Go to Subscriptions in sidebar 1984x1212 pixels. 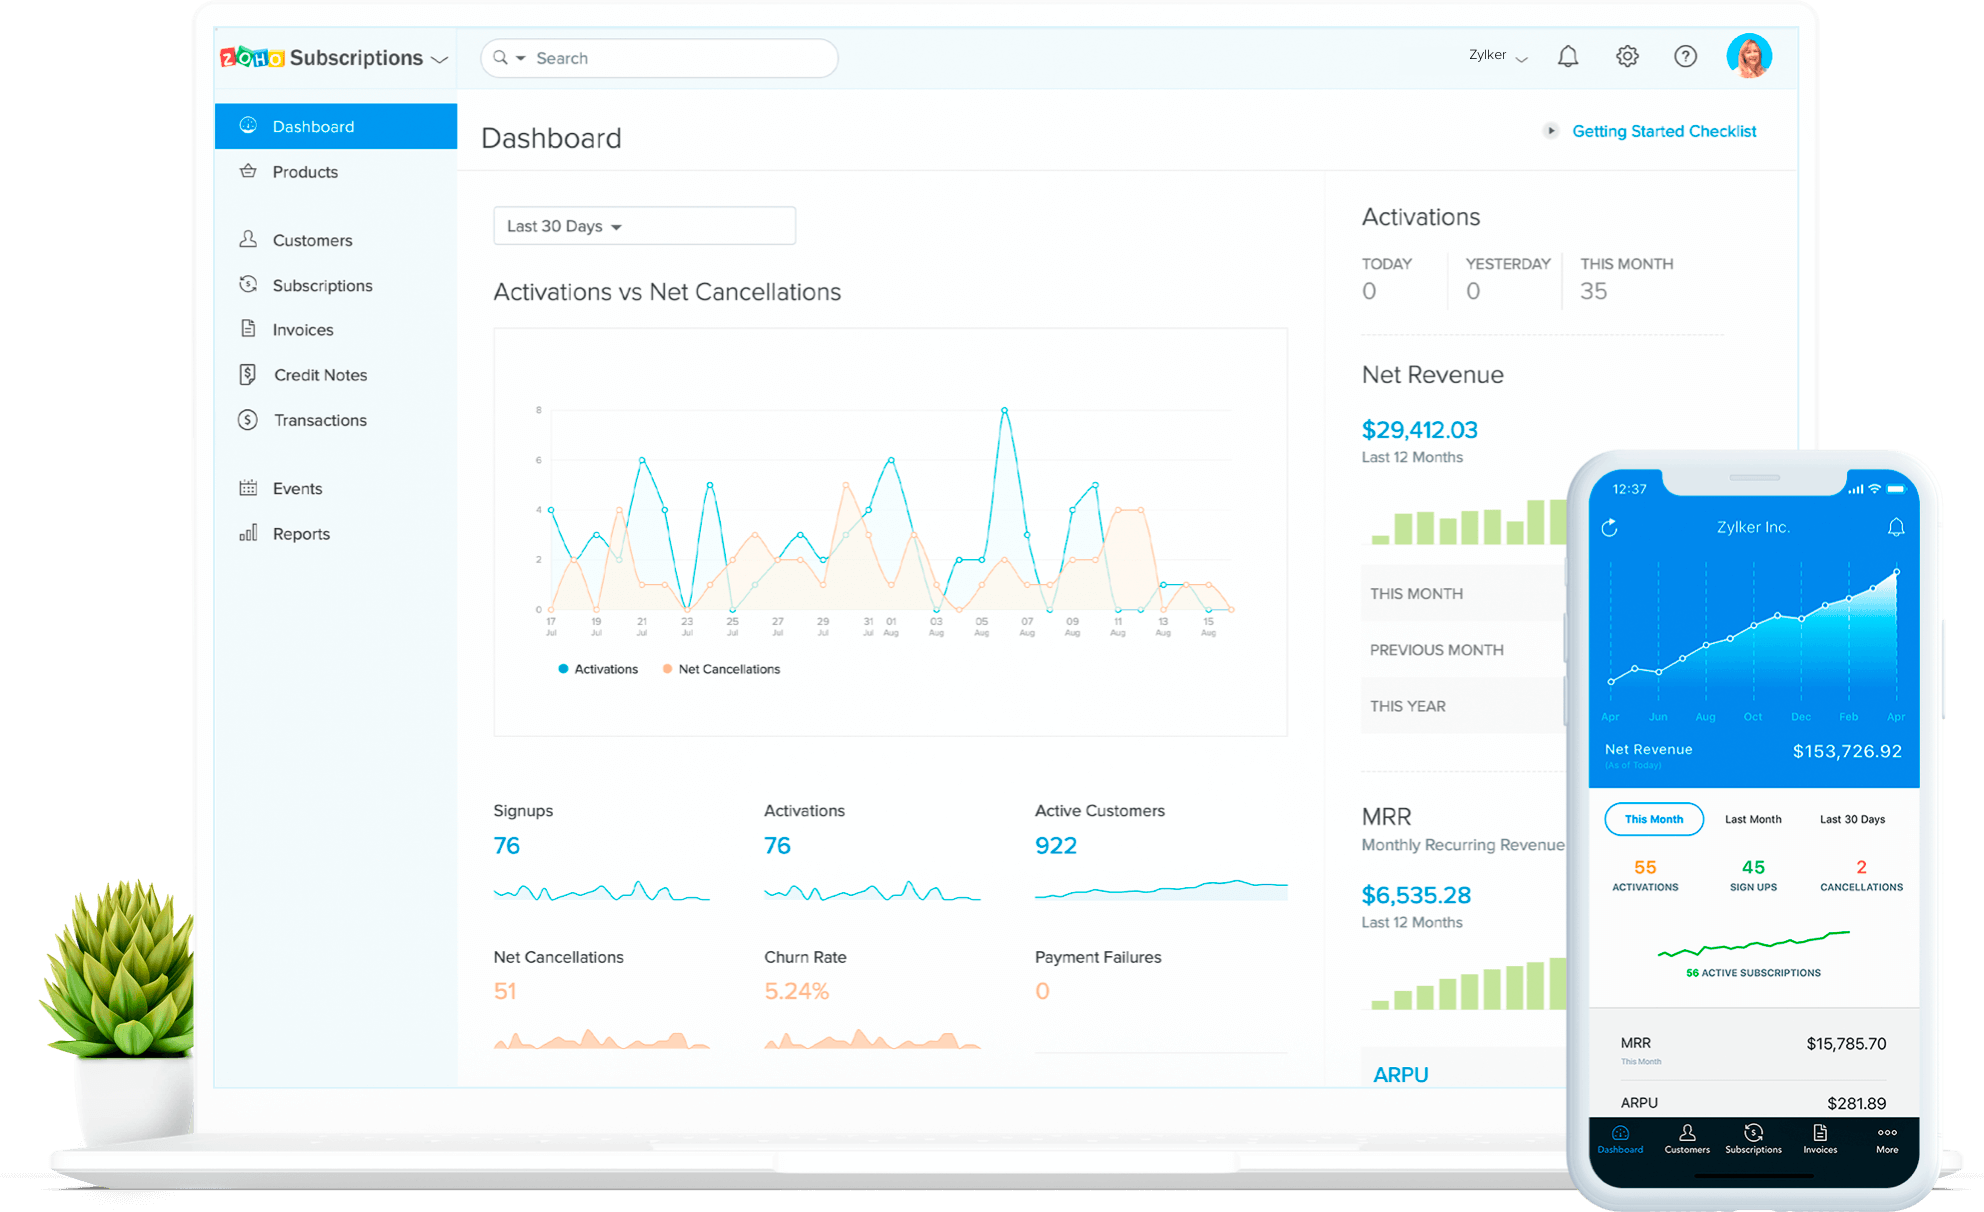click(336, 284)
